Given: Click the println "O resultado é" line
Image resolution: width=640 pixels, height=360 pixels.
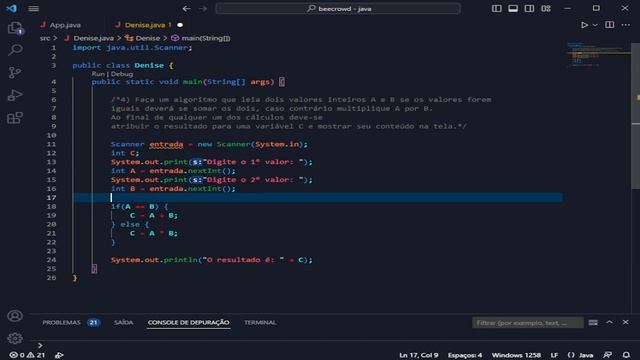Looking at the screenshot, I should tap(211, 260).
